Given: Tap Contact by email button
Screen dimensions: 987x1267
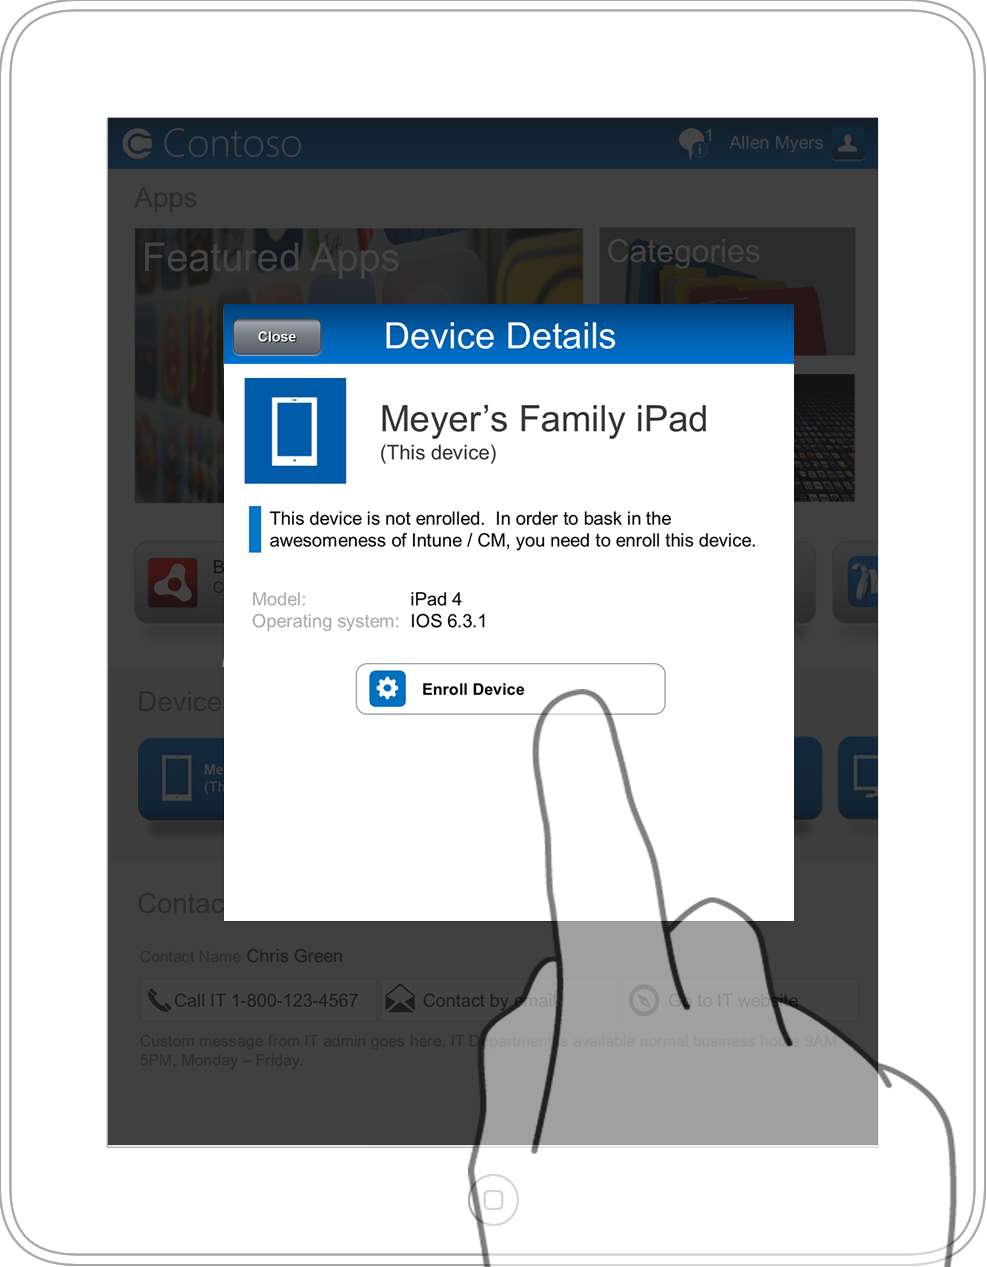Looking at the screenshot, I should [500, 1000].
